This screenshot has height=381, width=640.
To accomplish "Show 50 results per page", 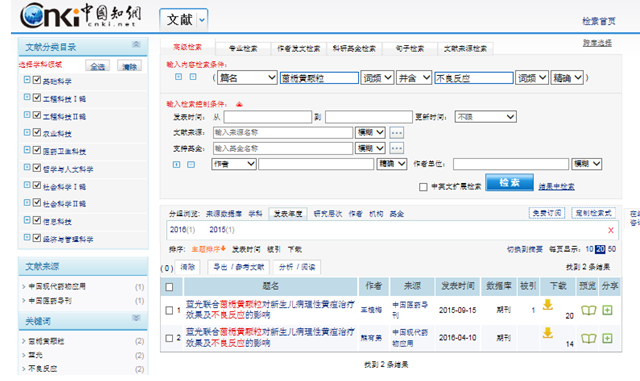I will pos(611,249).
